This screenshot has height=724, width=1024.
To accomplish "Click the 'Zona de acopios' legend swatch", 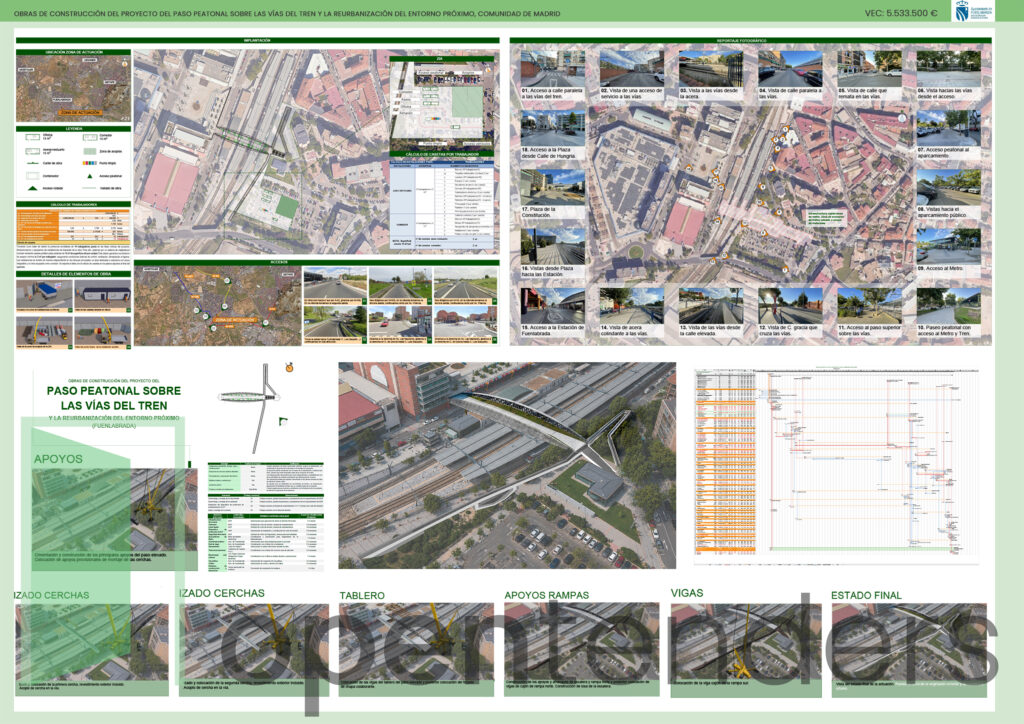I will pyautogui.click(x=90, y=151).
